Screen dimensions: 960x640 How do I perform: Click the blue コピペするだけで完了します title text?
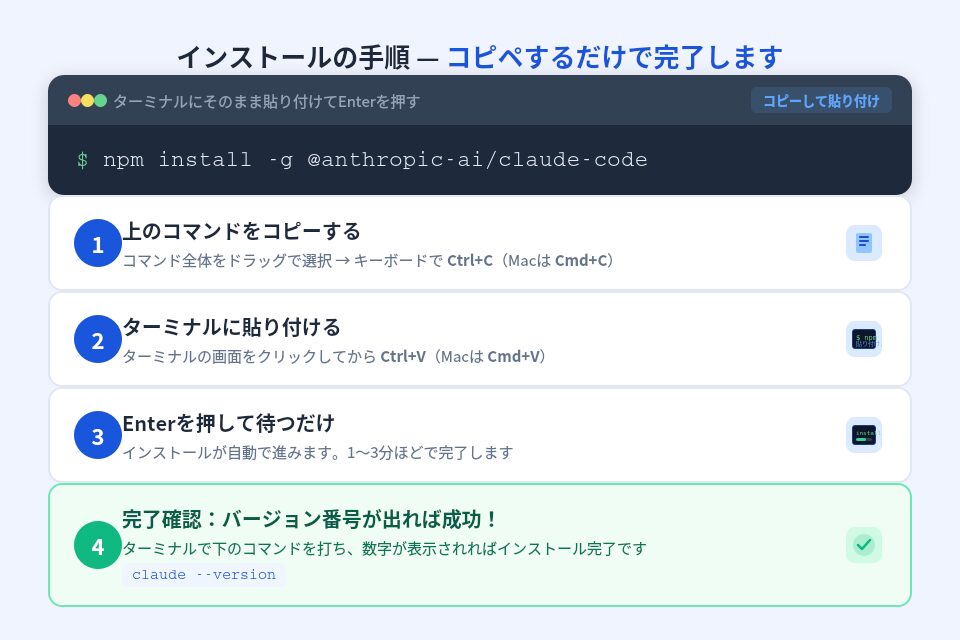click(x=615, y=57)
